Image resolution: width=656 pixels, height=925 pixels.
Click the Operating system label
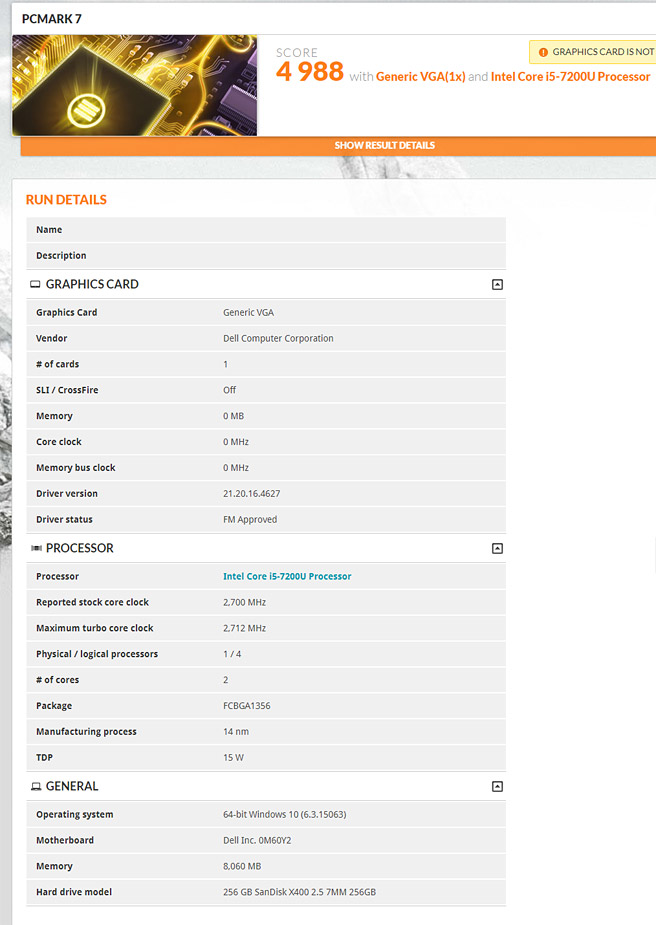point(74,815)
